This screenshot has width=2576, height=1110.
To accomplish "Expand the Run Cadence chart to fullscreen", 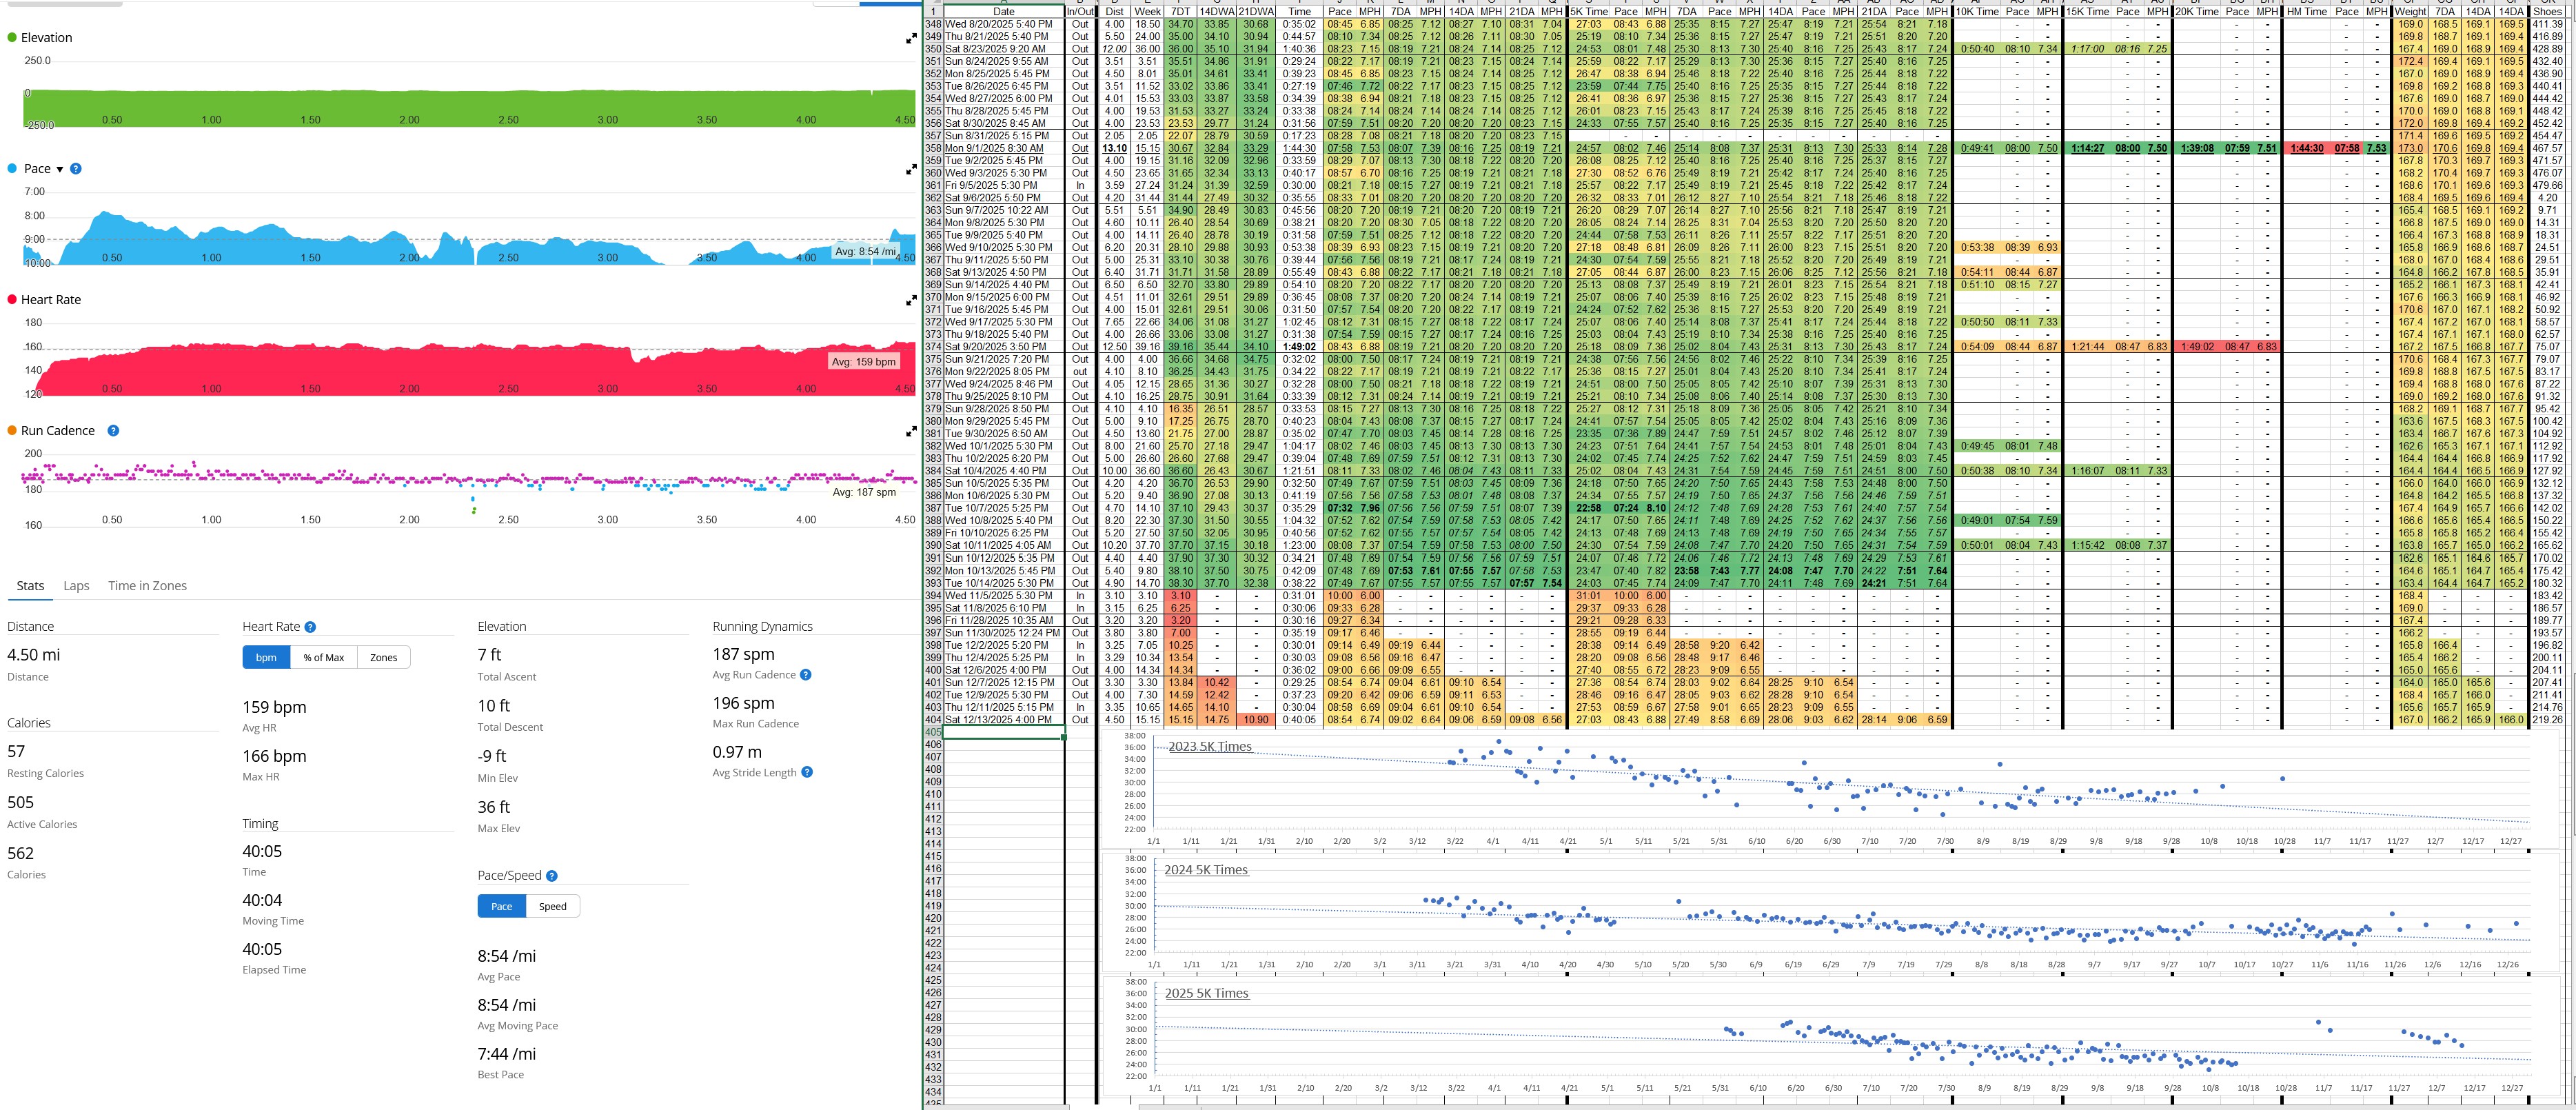I will pyautogui.click(x=911, y=432).
